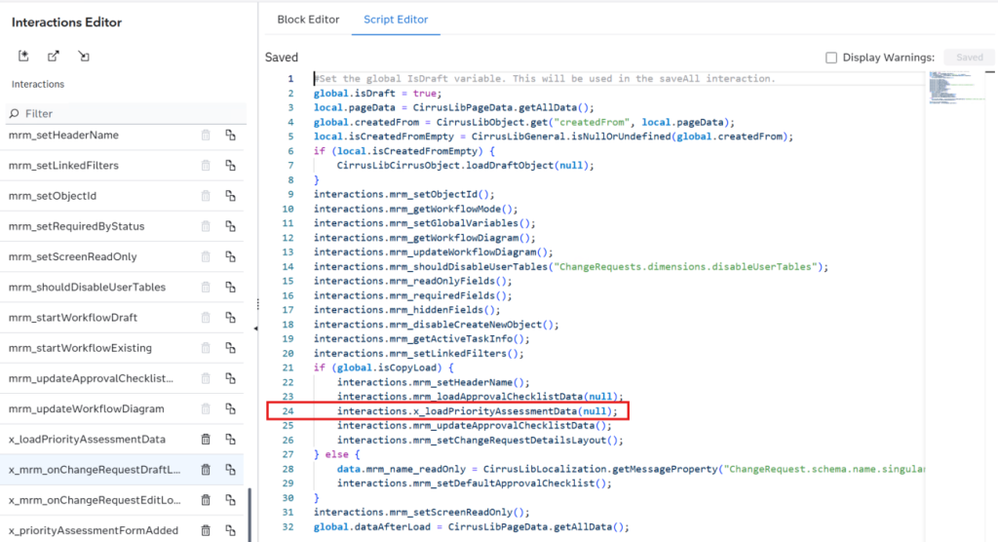Switch to the Block Editor tab
998x542 pixels.
308,20
